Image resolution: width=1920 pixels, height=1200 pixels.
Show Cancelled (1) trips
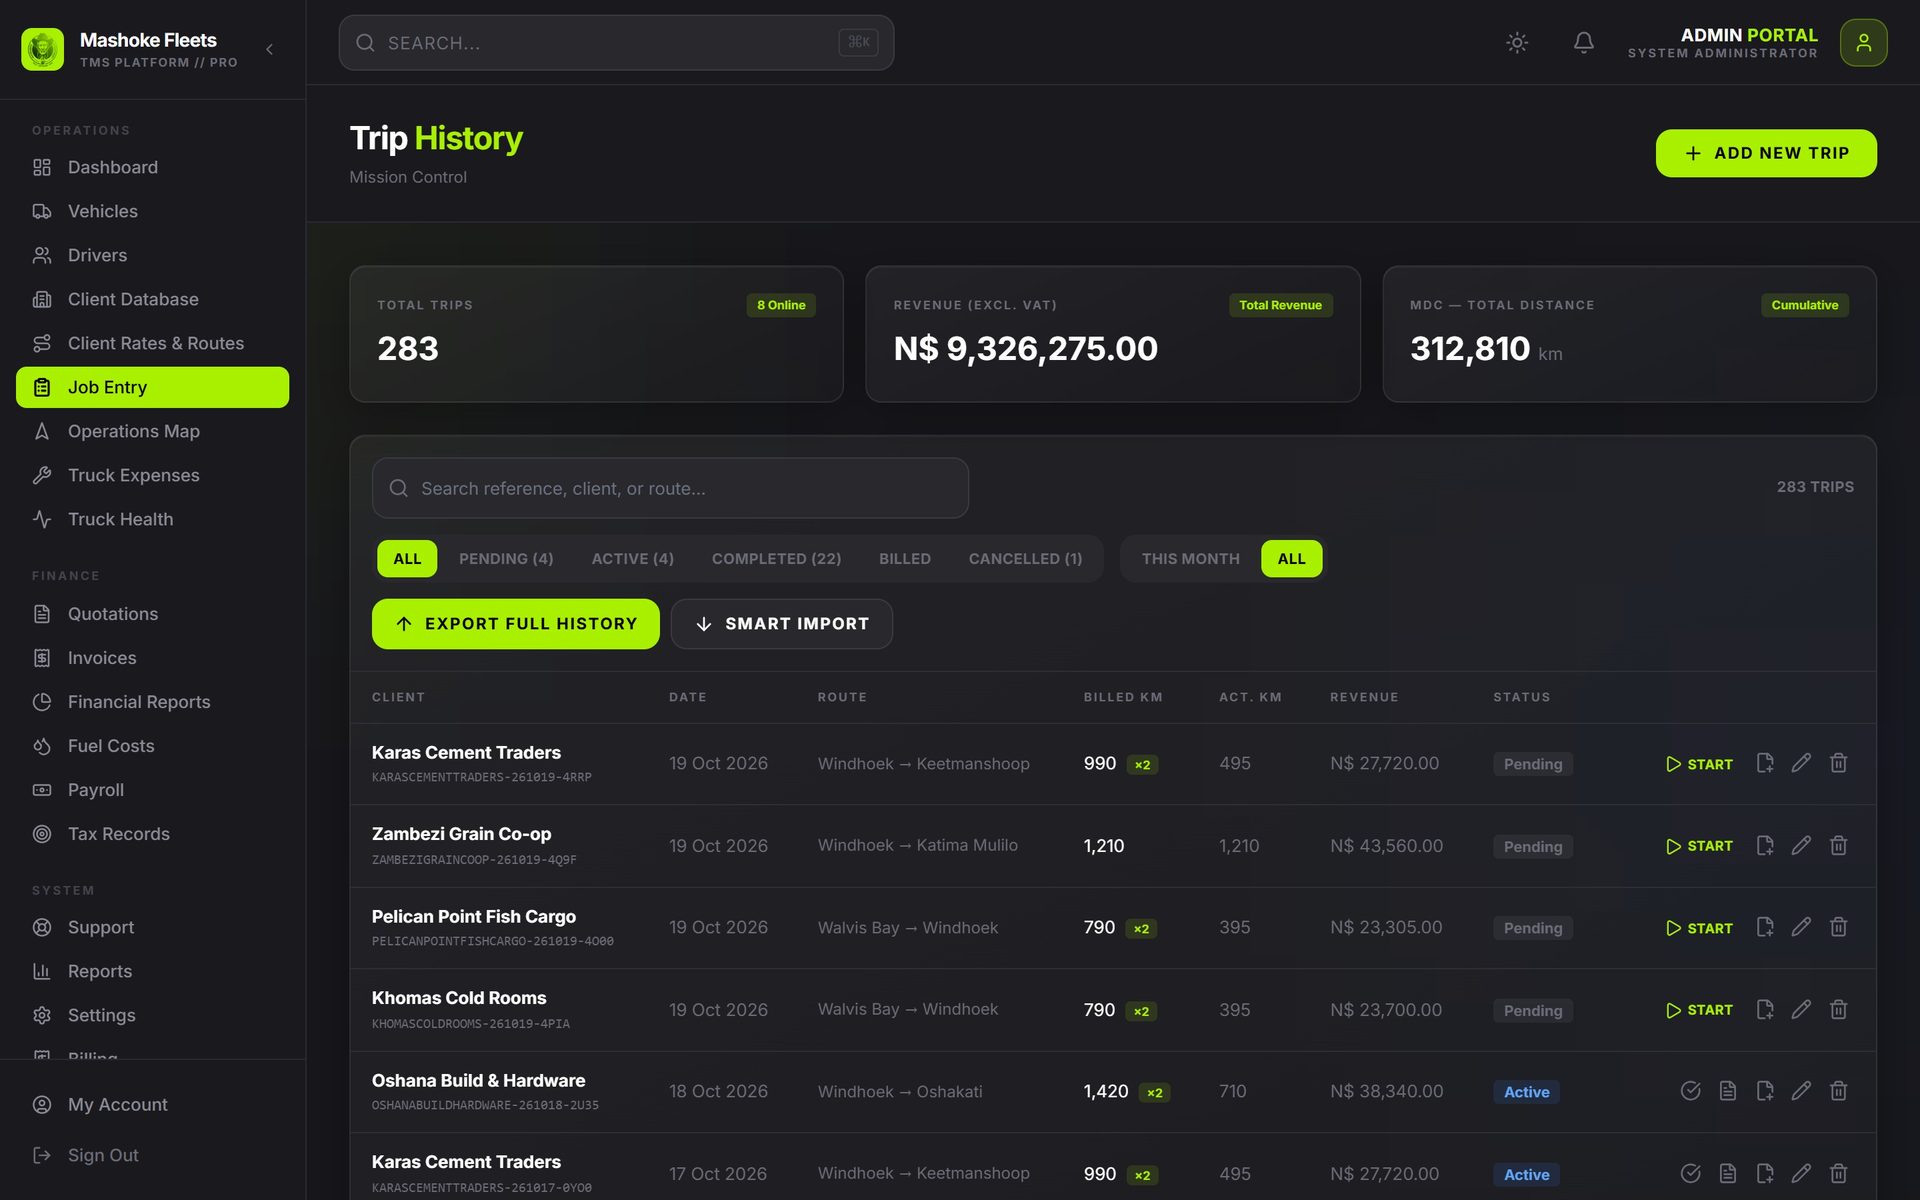[1025, 559]
